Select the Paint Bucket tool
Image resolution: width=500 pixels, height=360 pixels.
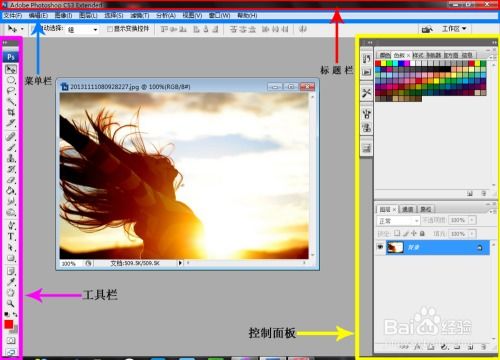(11, 191)
